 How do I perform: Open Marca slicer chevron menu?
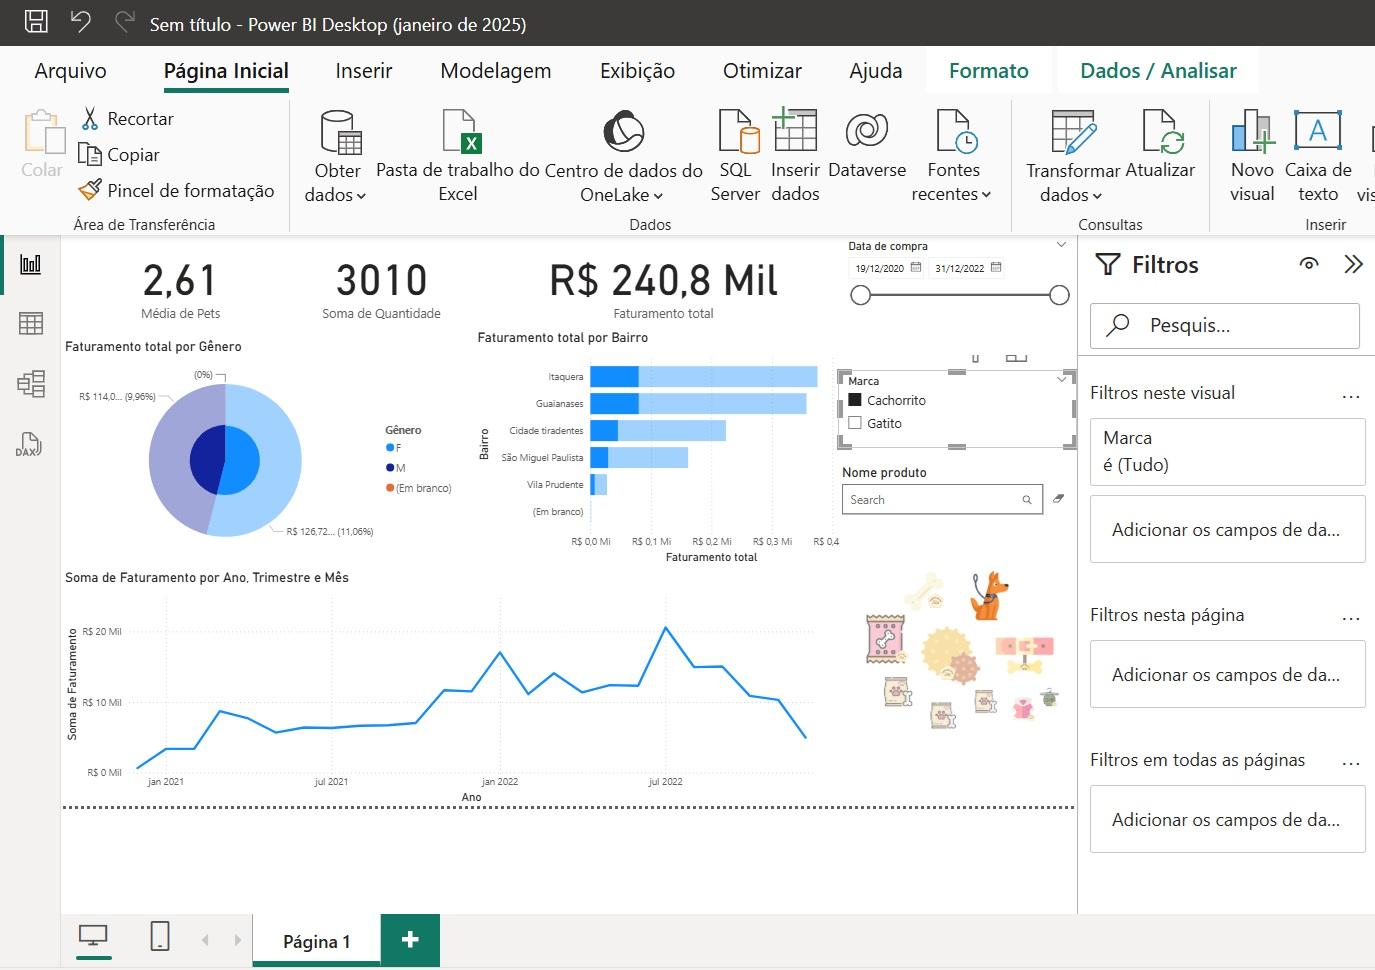[x=1061, y=379]
